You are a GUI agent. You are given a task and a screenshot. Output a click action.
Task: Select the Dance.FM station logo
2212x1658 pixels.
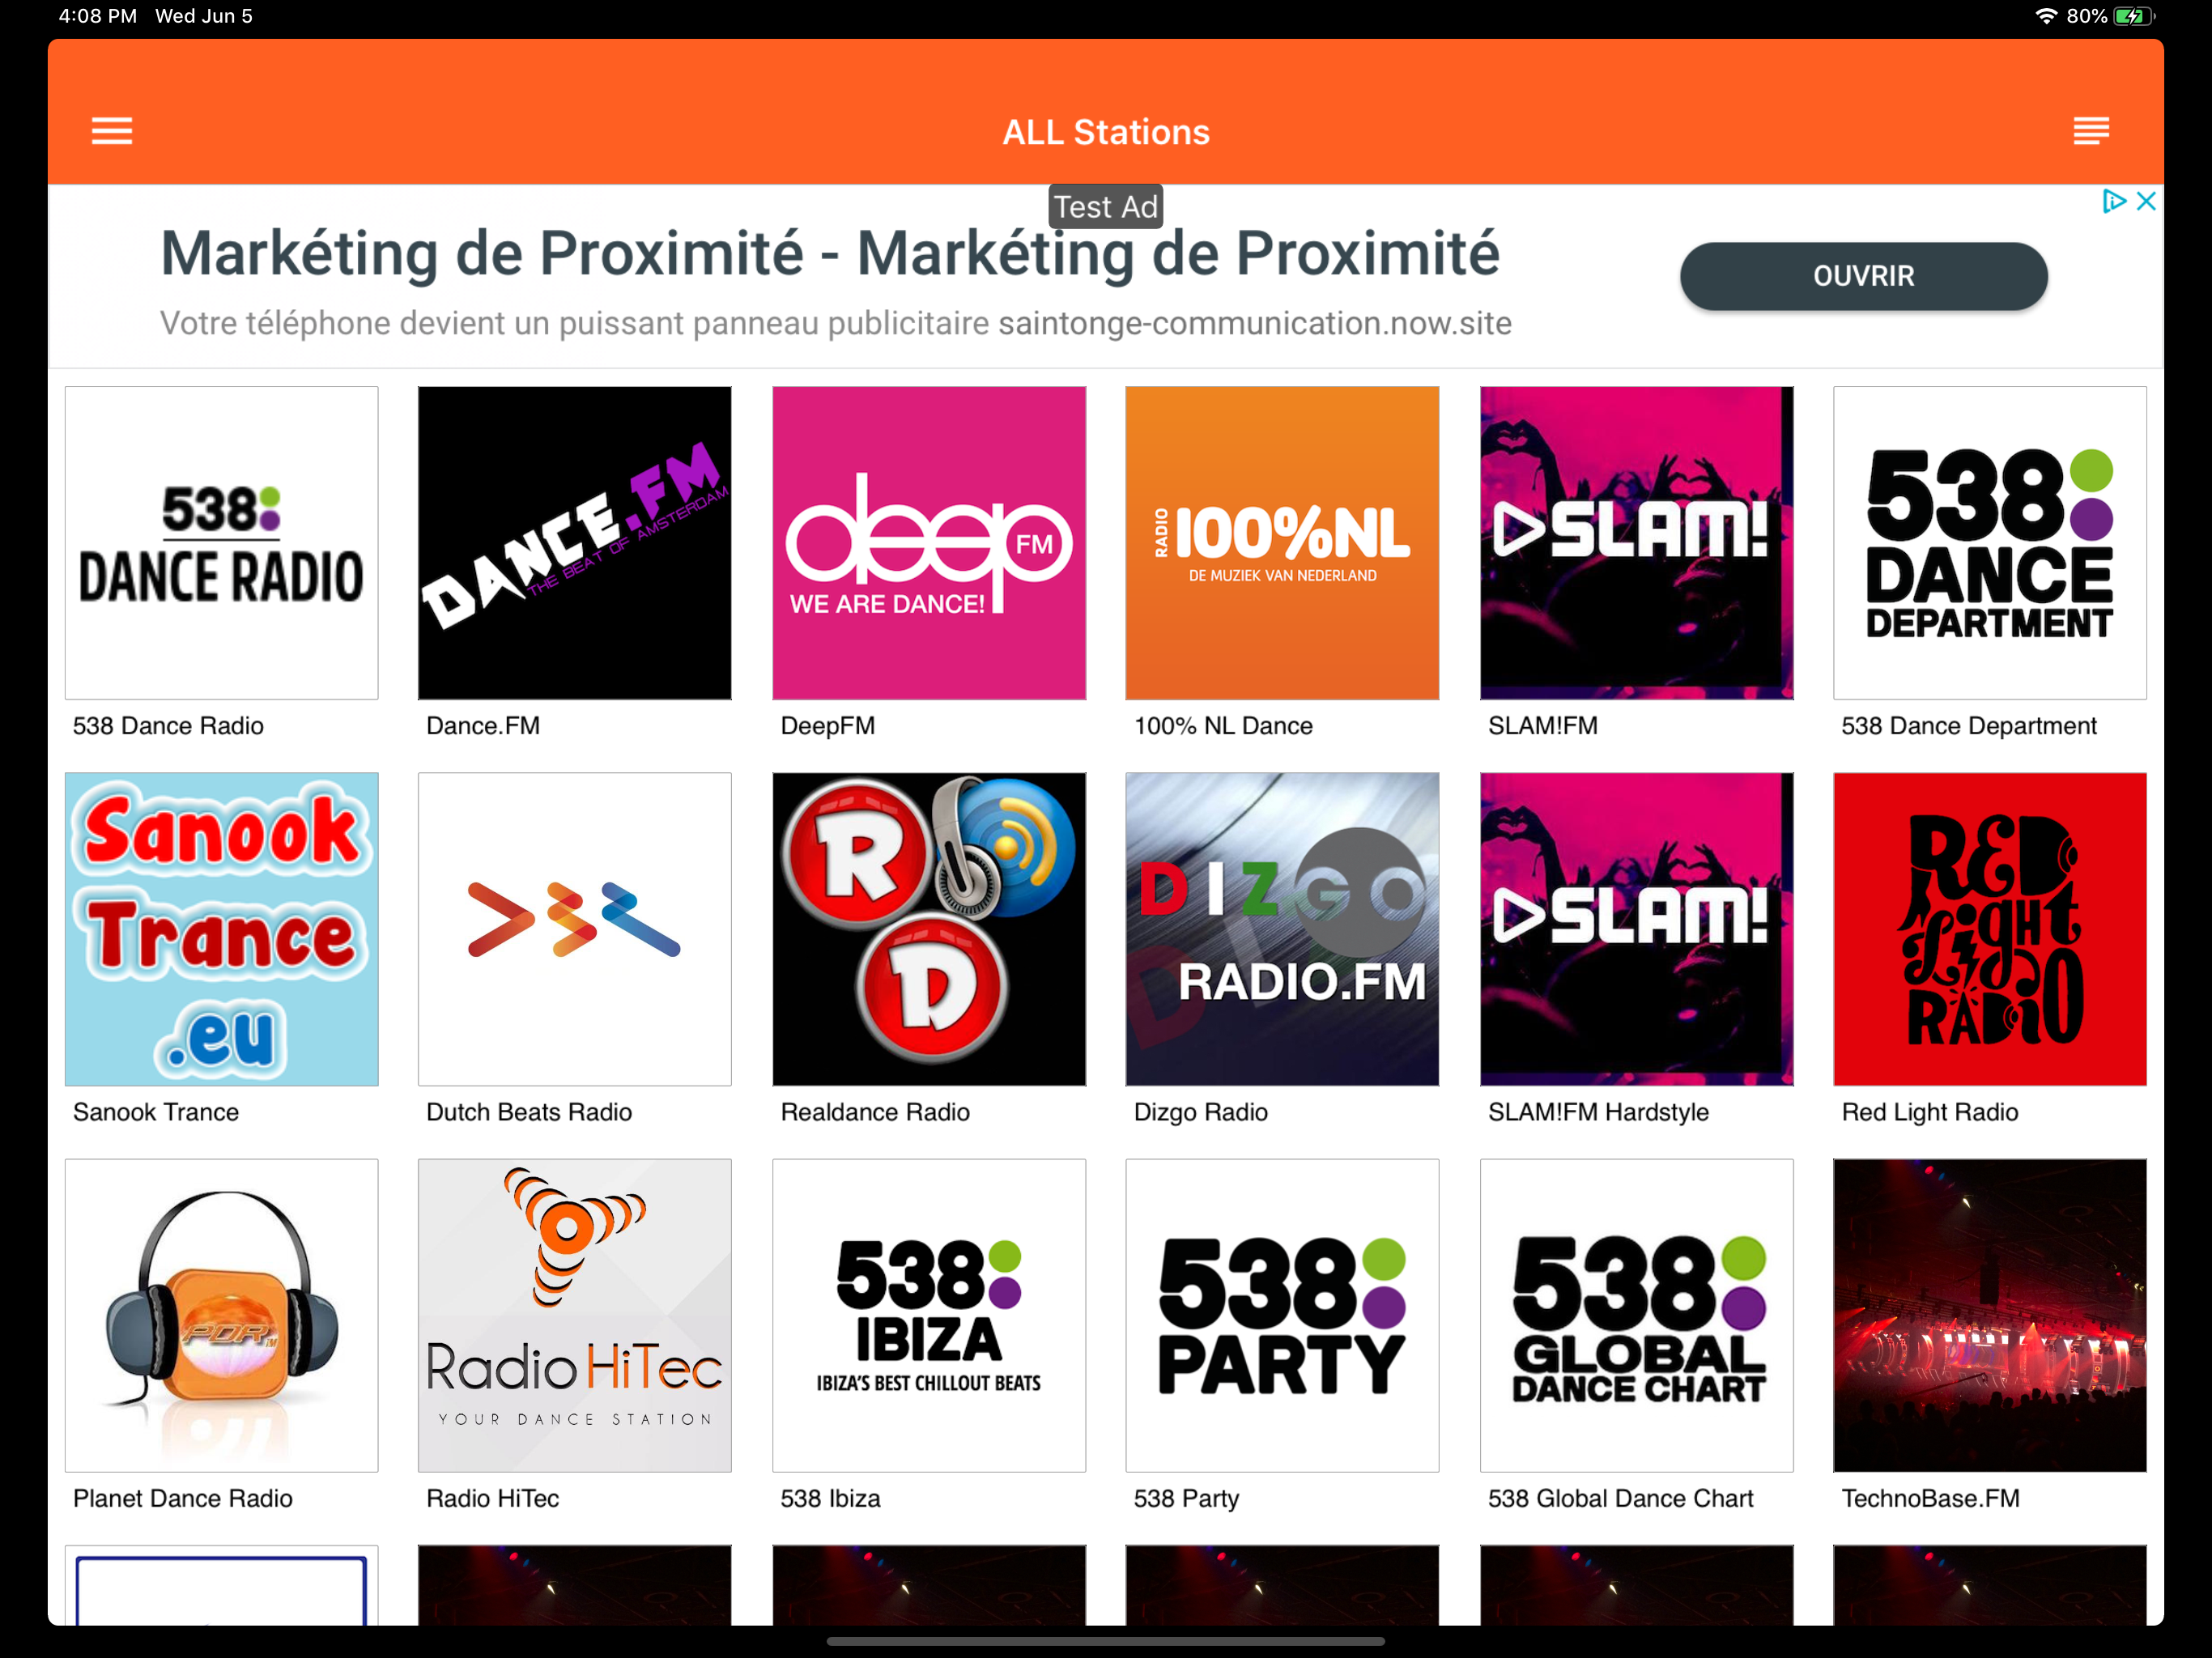click(575, 543)
